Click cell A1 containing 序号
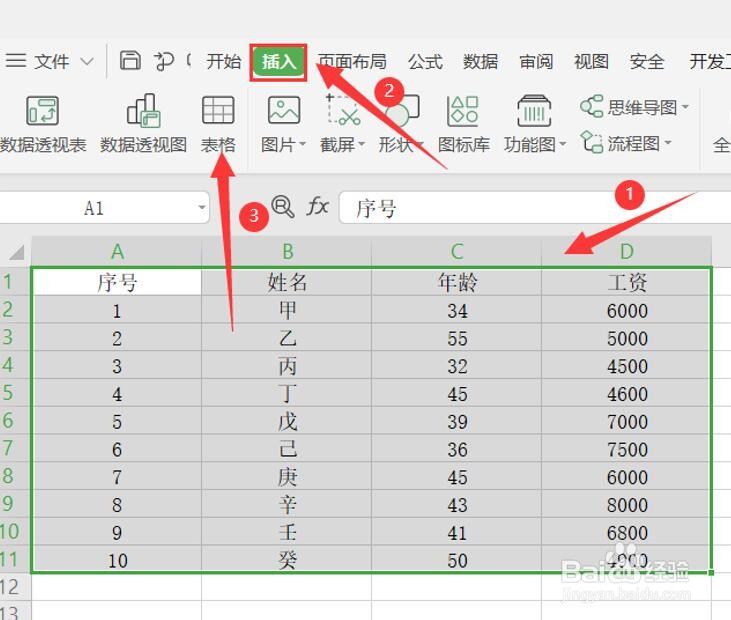Image resolution: width=731 pixels, height=620 pixels. point(117,282)
